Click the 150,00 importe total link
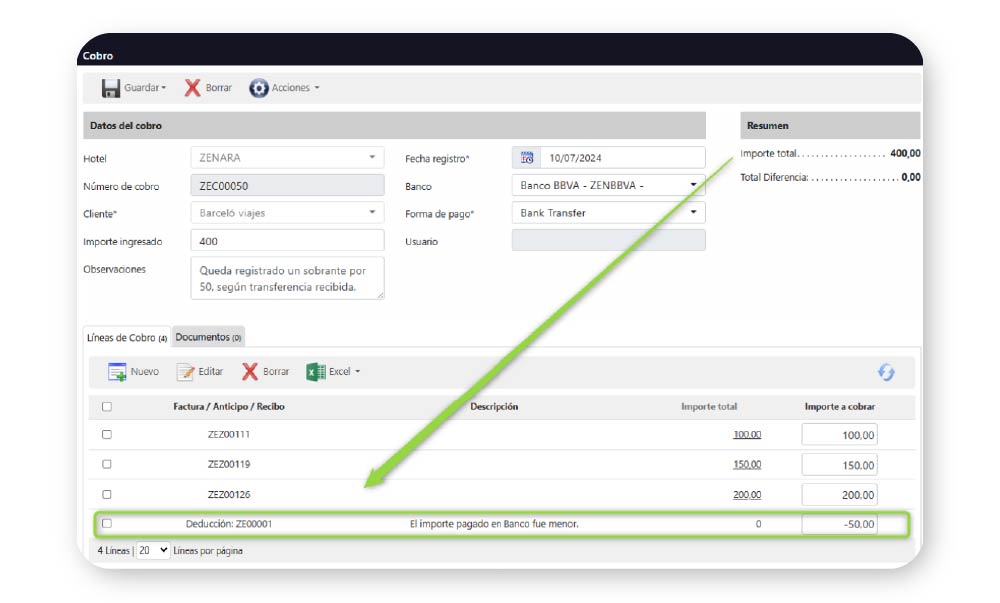This screenshot has width=1000, height=603. pyautogui.click(x=747, y=465)
